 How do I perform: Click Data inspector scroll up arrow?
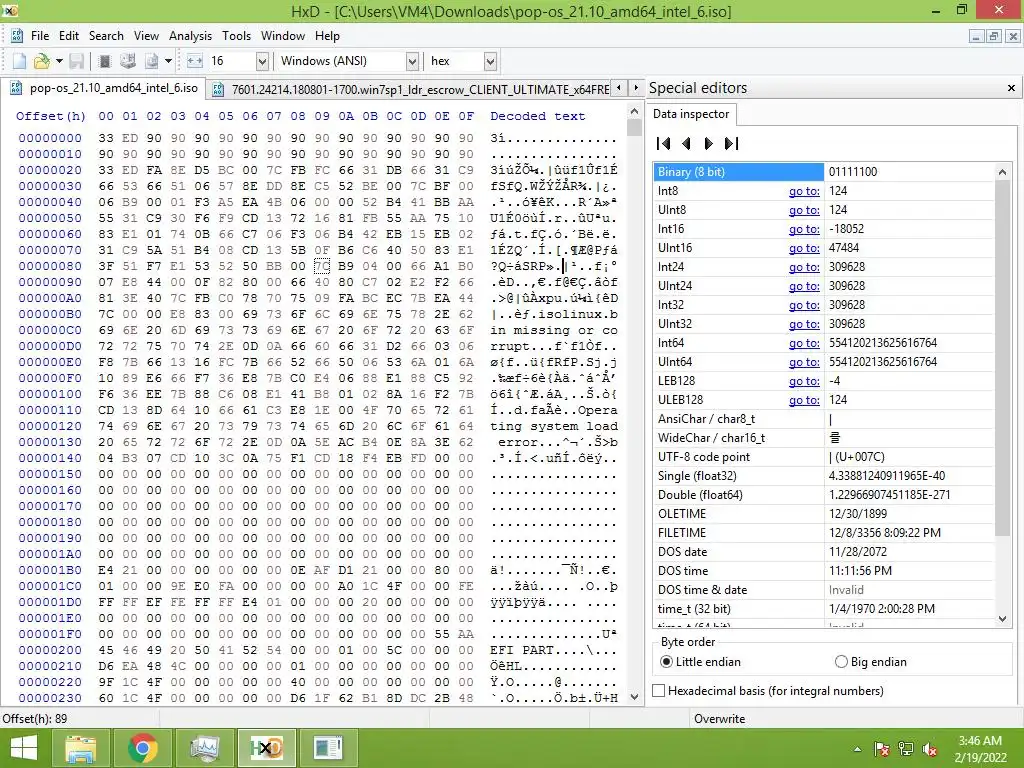point(1002,172)
